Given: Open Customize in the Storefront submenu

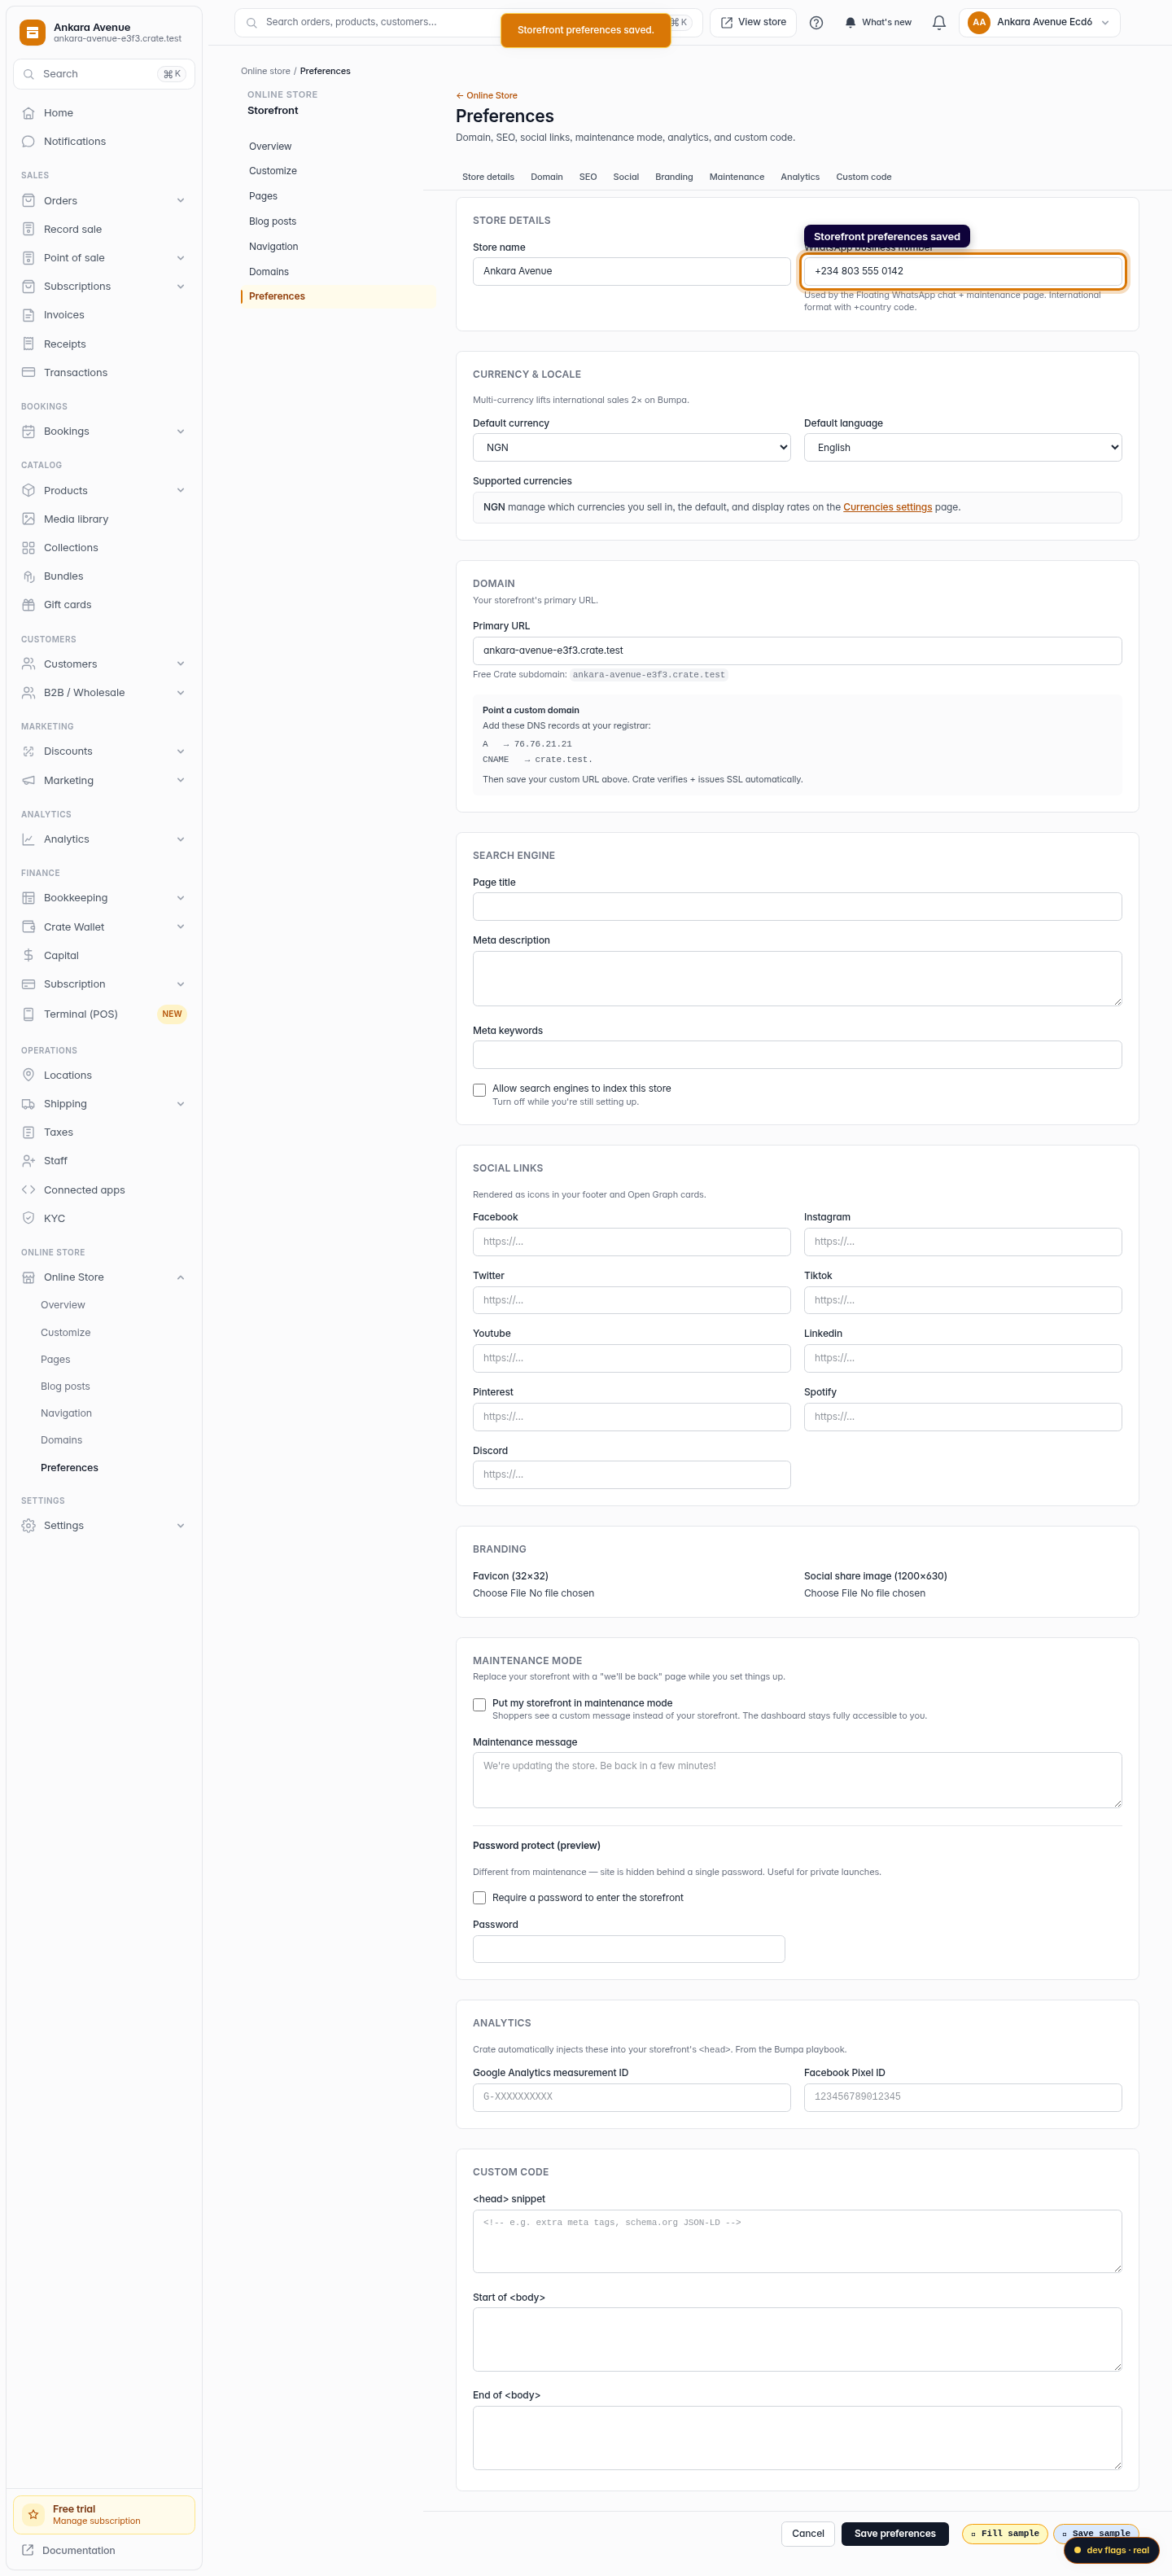Looking at the screenshot, I should coord(273,171).
